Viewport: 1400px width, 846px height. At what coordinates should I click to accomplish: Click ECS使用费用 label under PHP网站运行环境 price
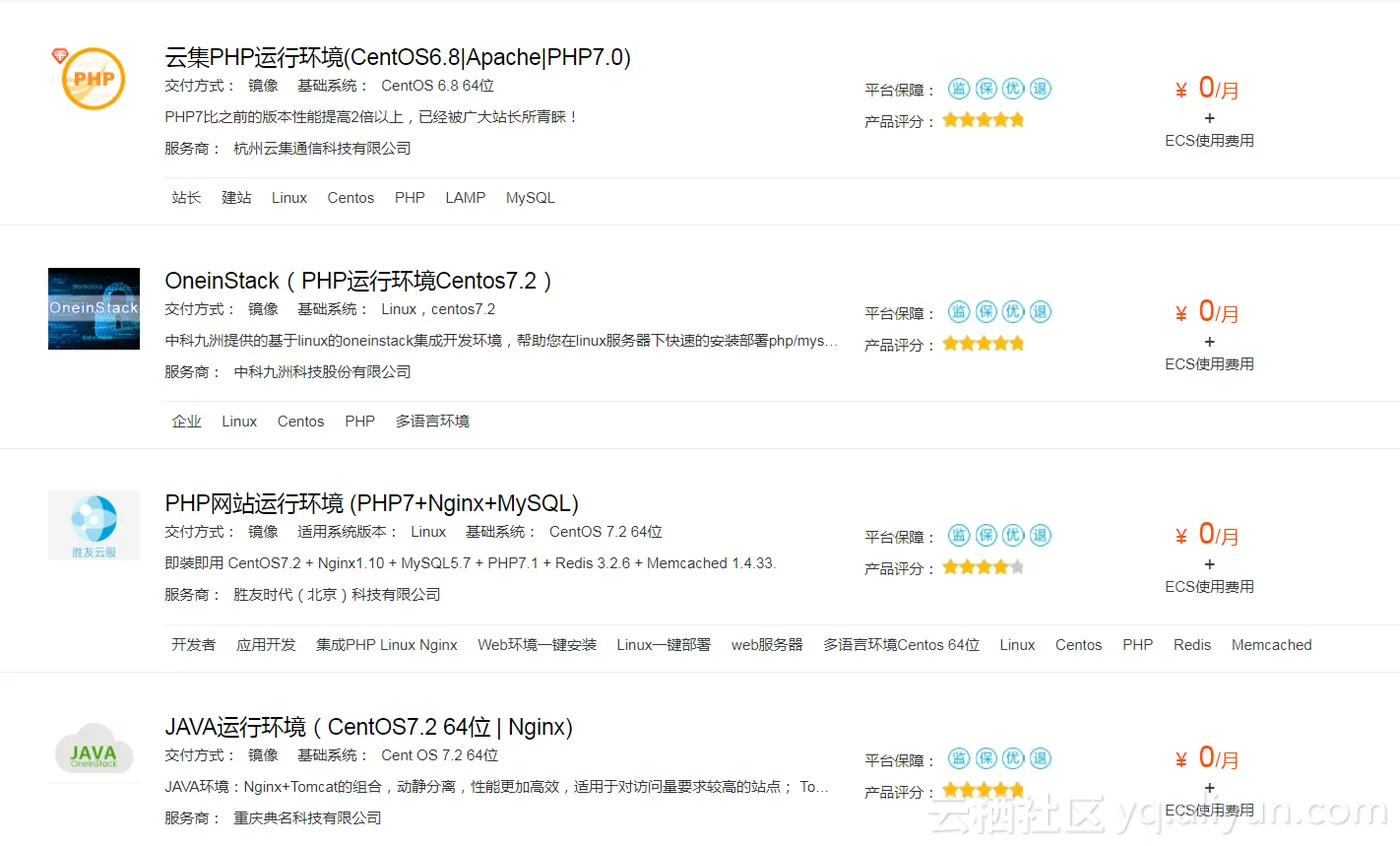click(x=1209, y=587)
